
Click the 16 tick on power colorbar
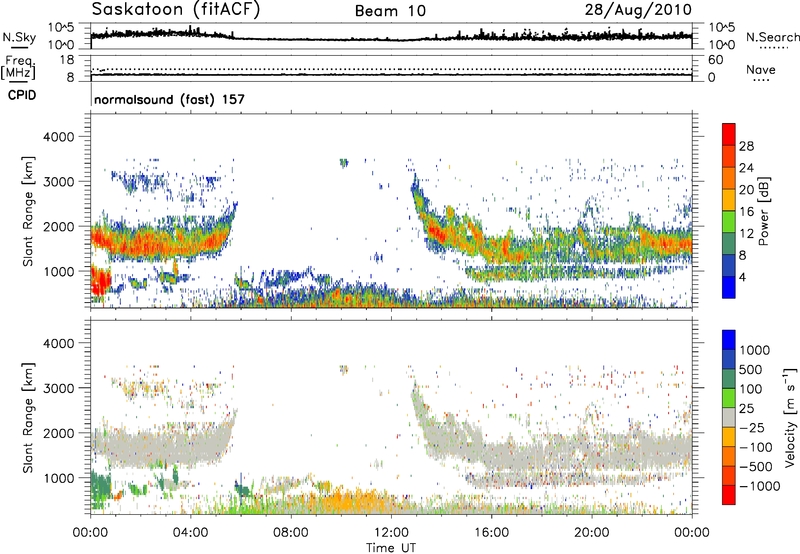tap(746, 212)
